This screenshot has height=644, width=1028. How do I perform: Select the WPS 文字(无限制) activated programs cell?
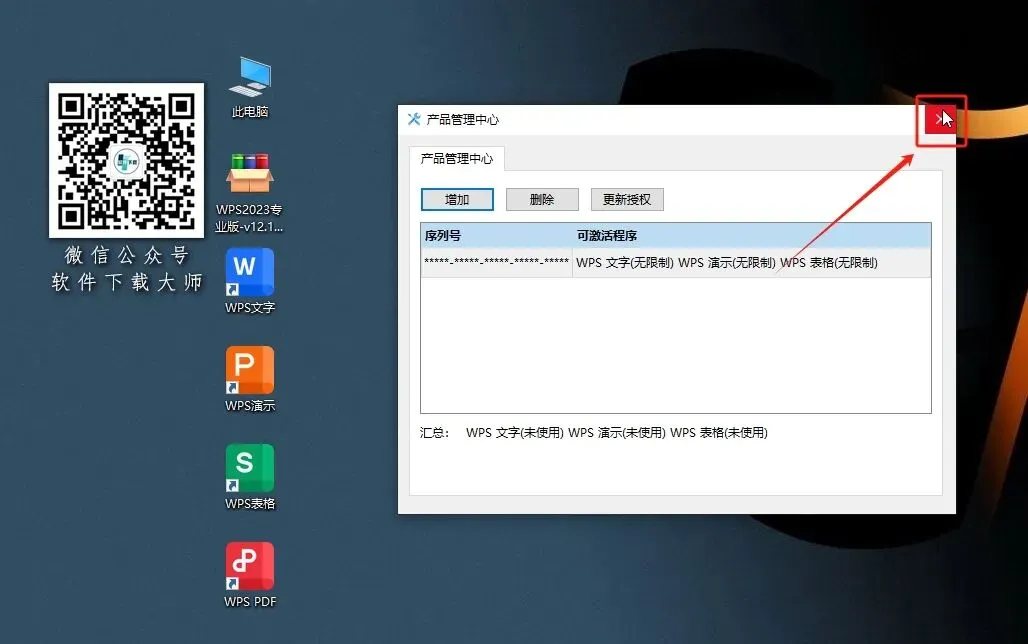point(752,262)
